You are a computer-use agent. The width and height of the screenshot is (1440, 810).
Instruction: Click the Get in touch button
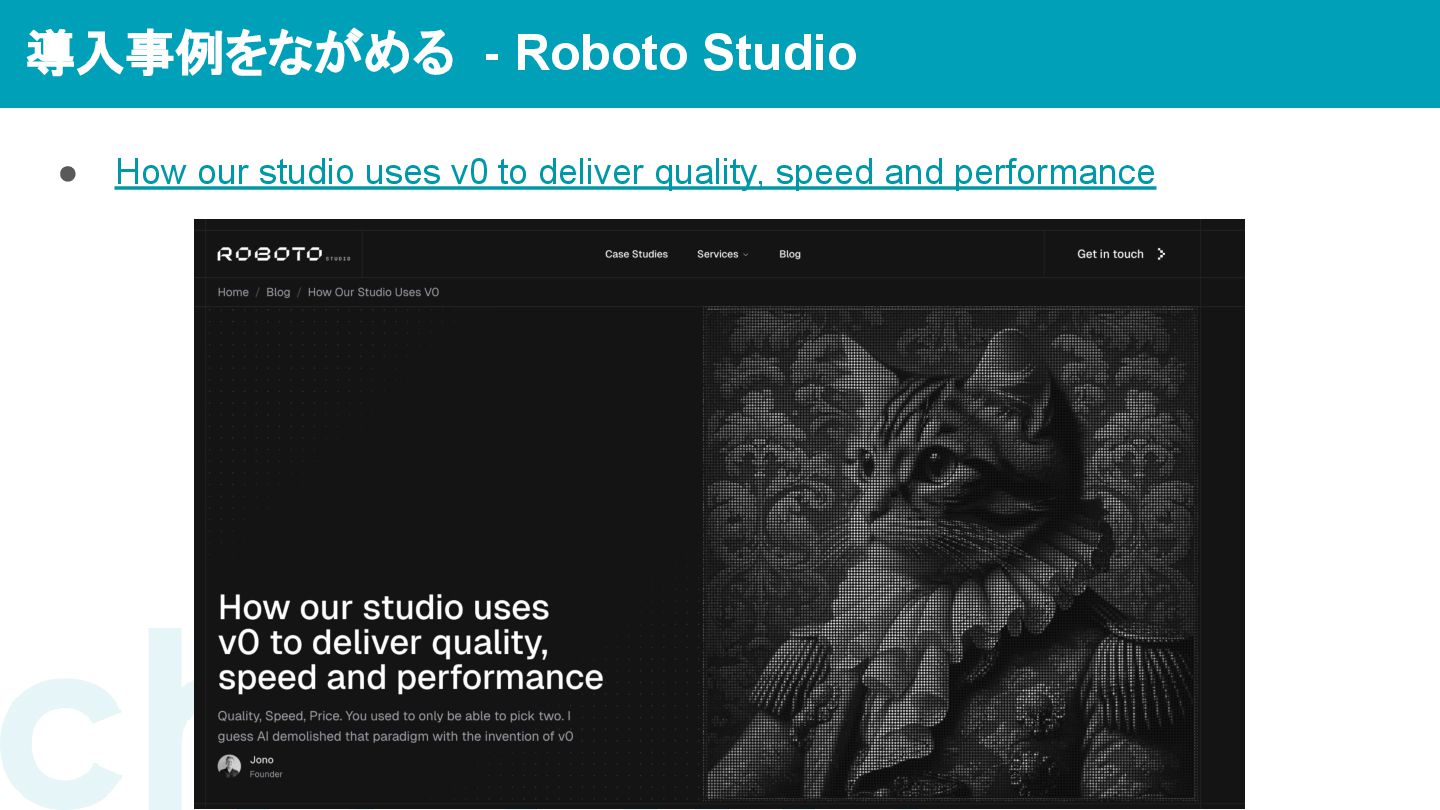tap(1121, 254)
